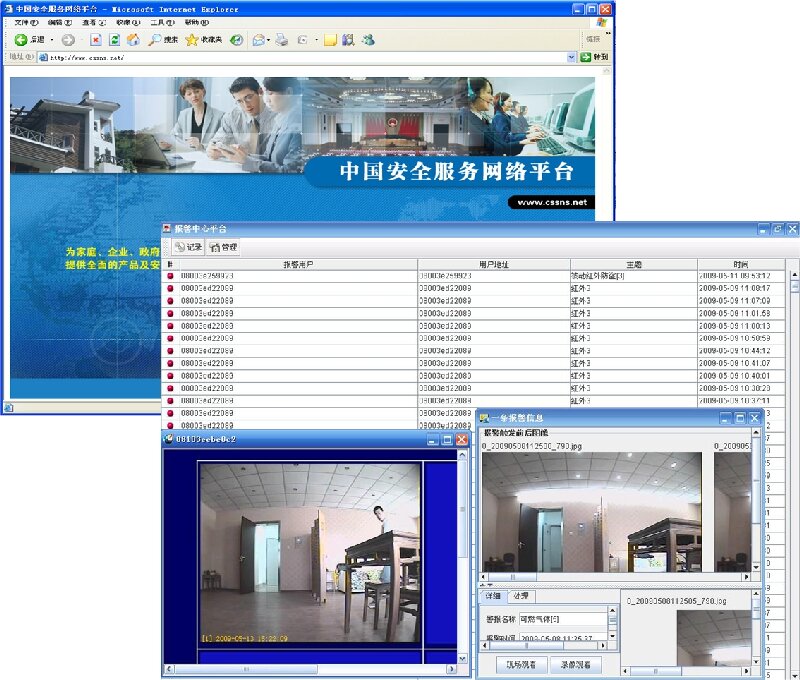Click the 管理 toolbar button in alarm center

click(223, 246)
